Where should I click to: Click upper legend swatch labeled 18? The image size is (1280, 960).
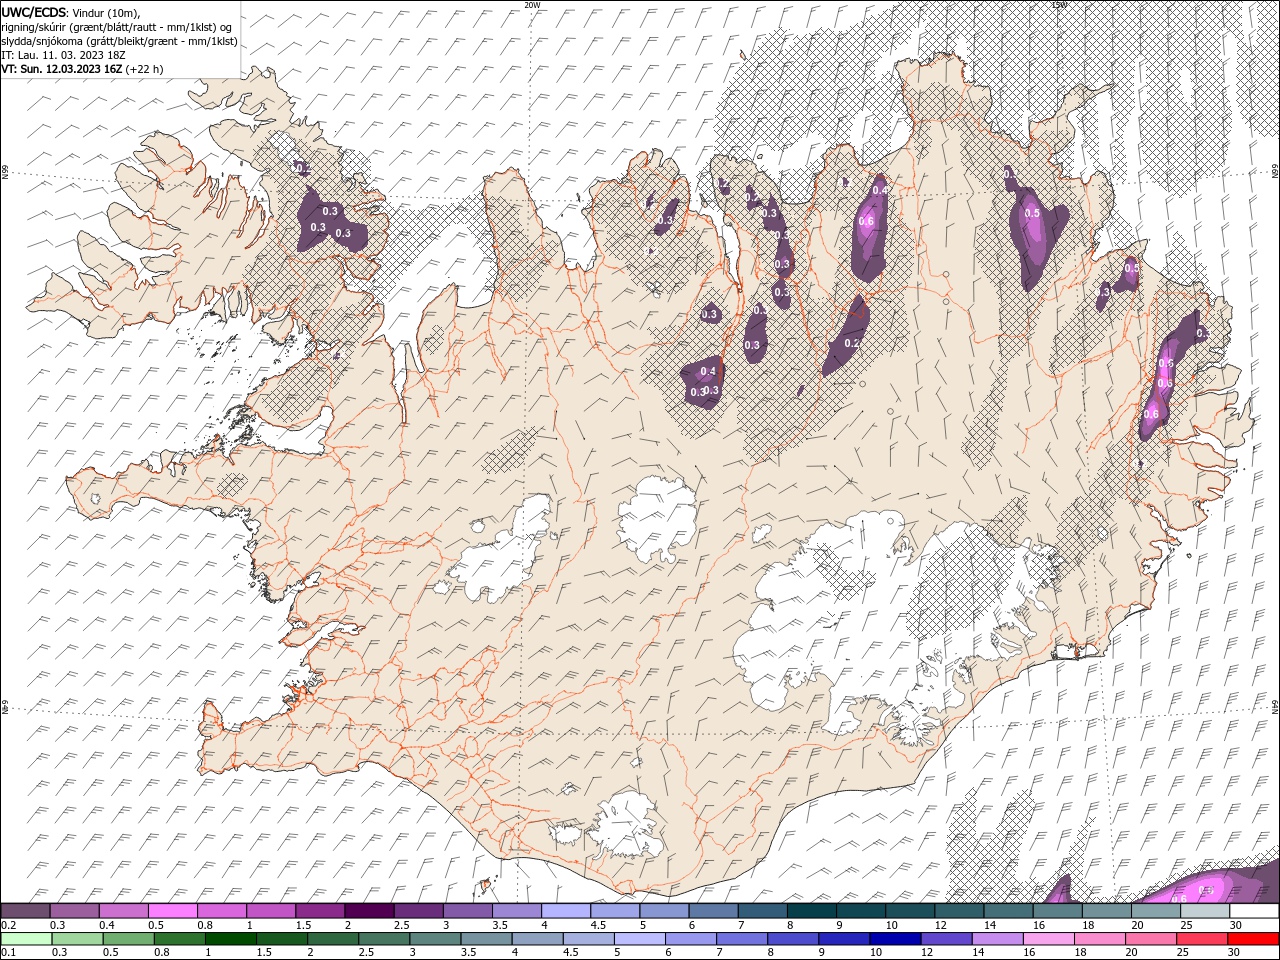(x=1106, y=911)
